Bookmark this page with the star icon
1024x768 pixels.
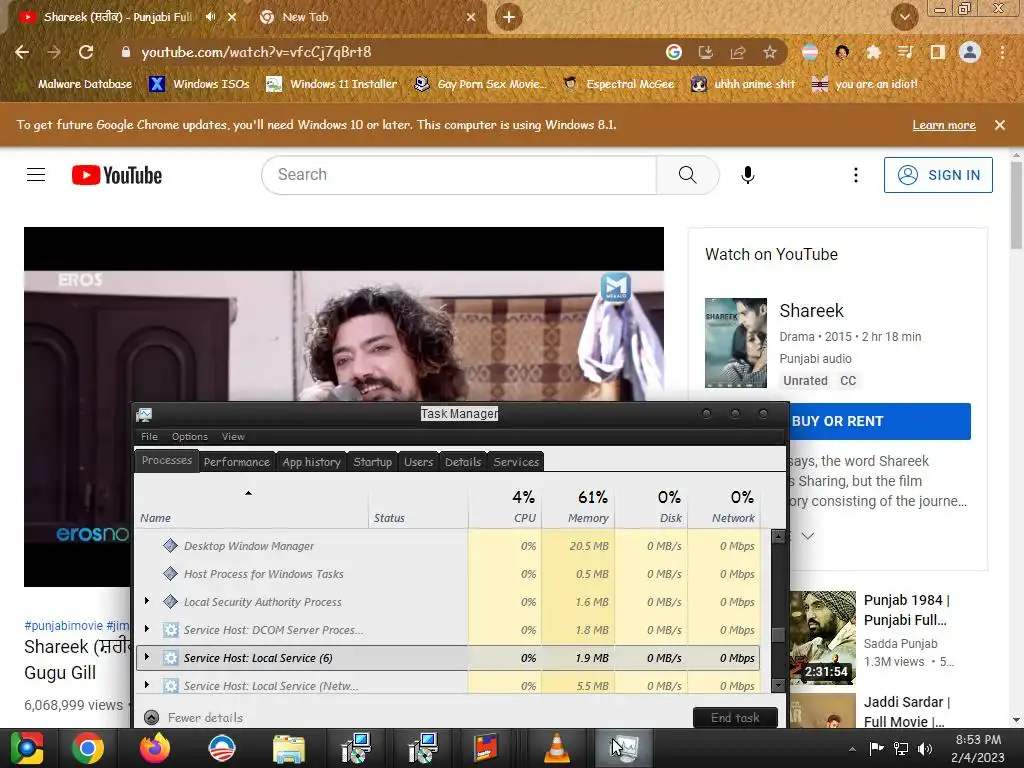tap(770, 52)
